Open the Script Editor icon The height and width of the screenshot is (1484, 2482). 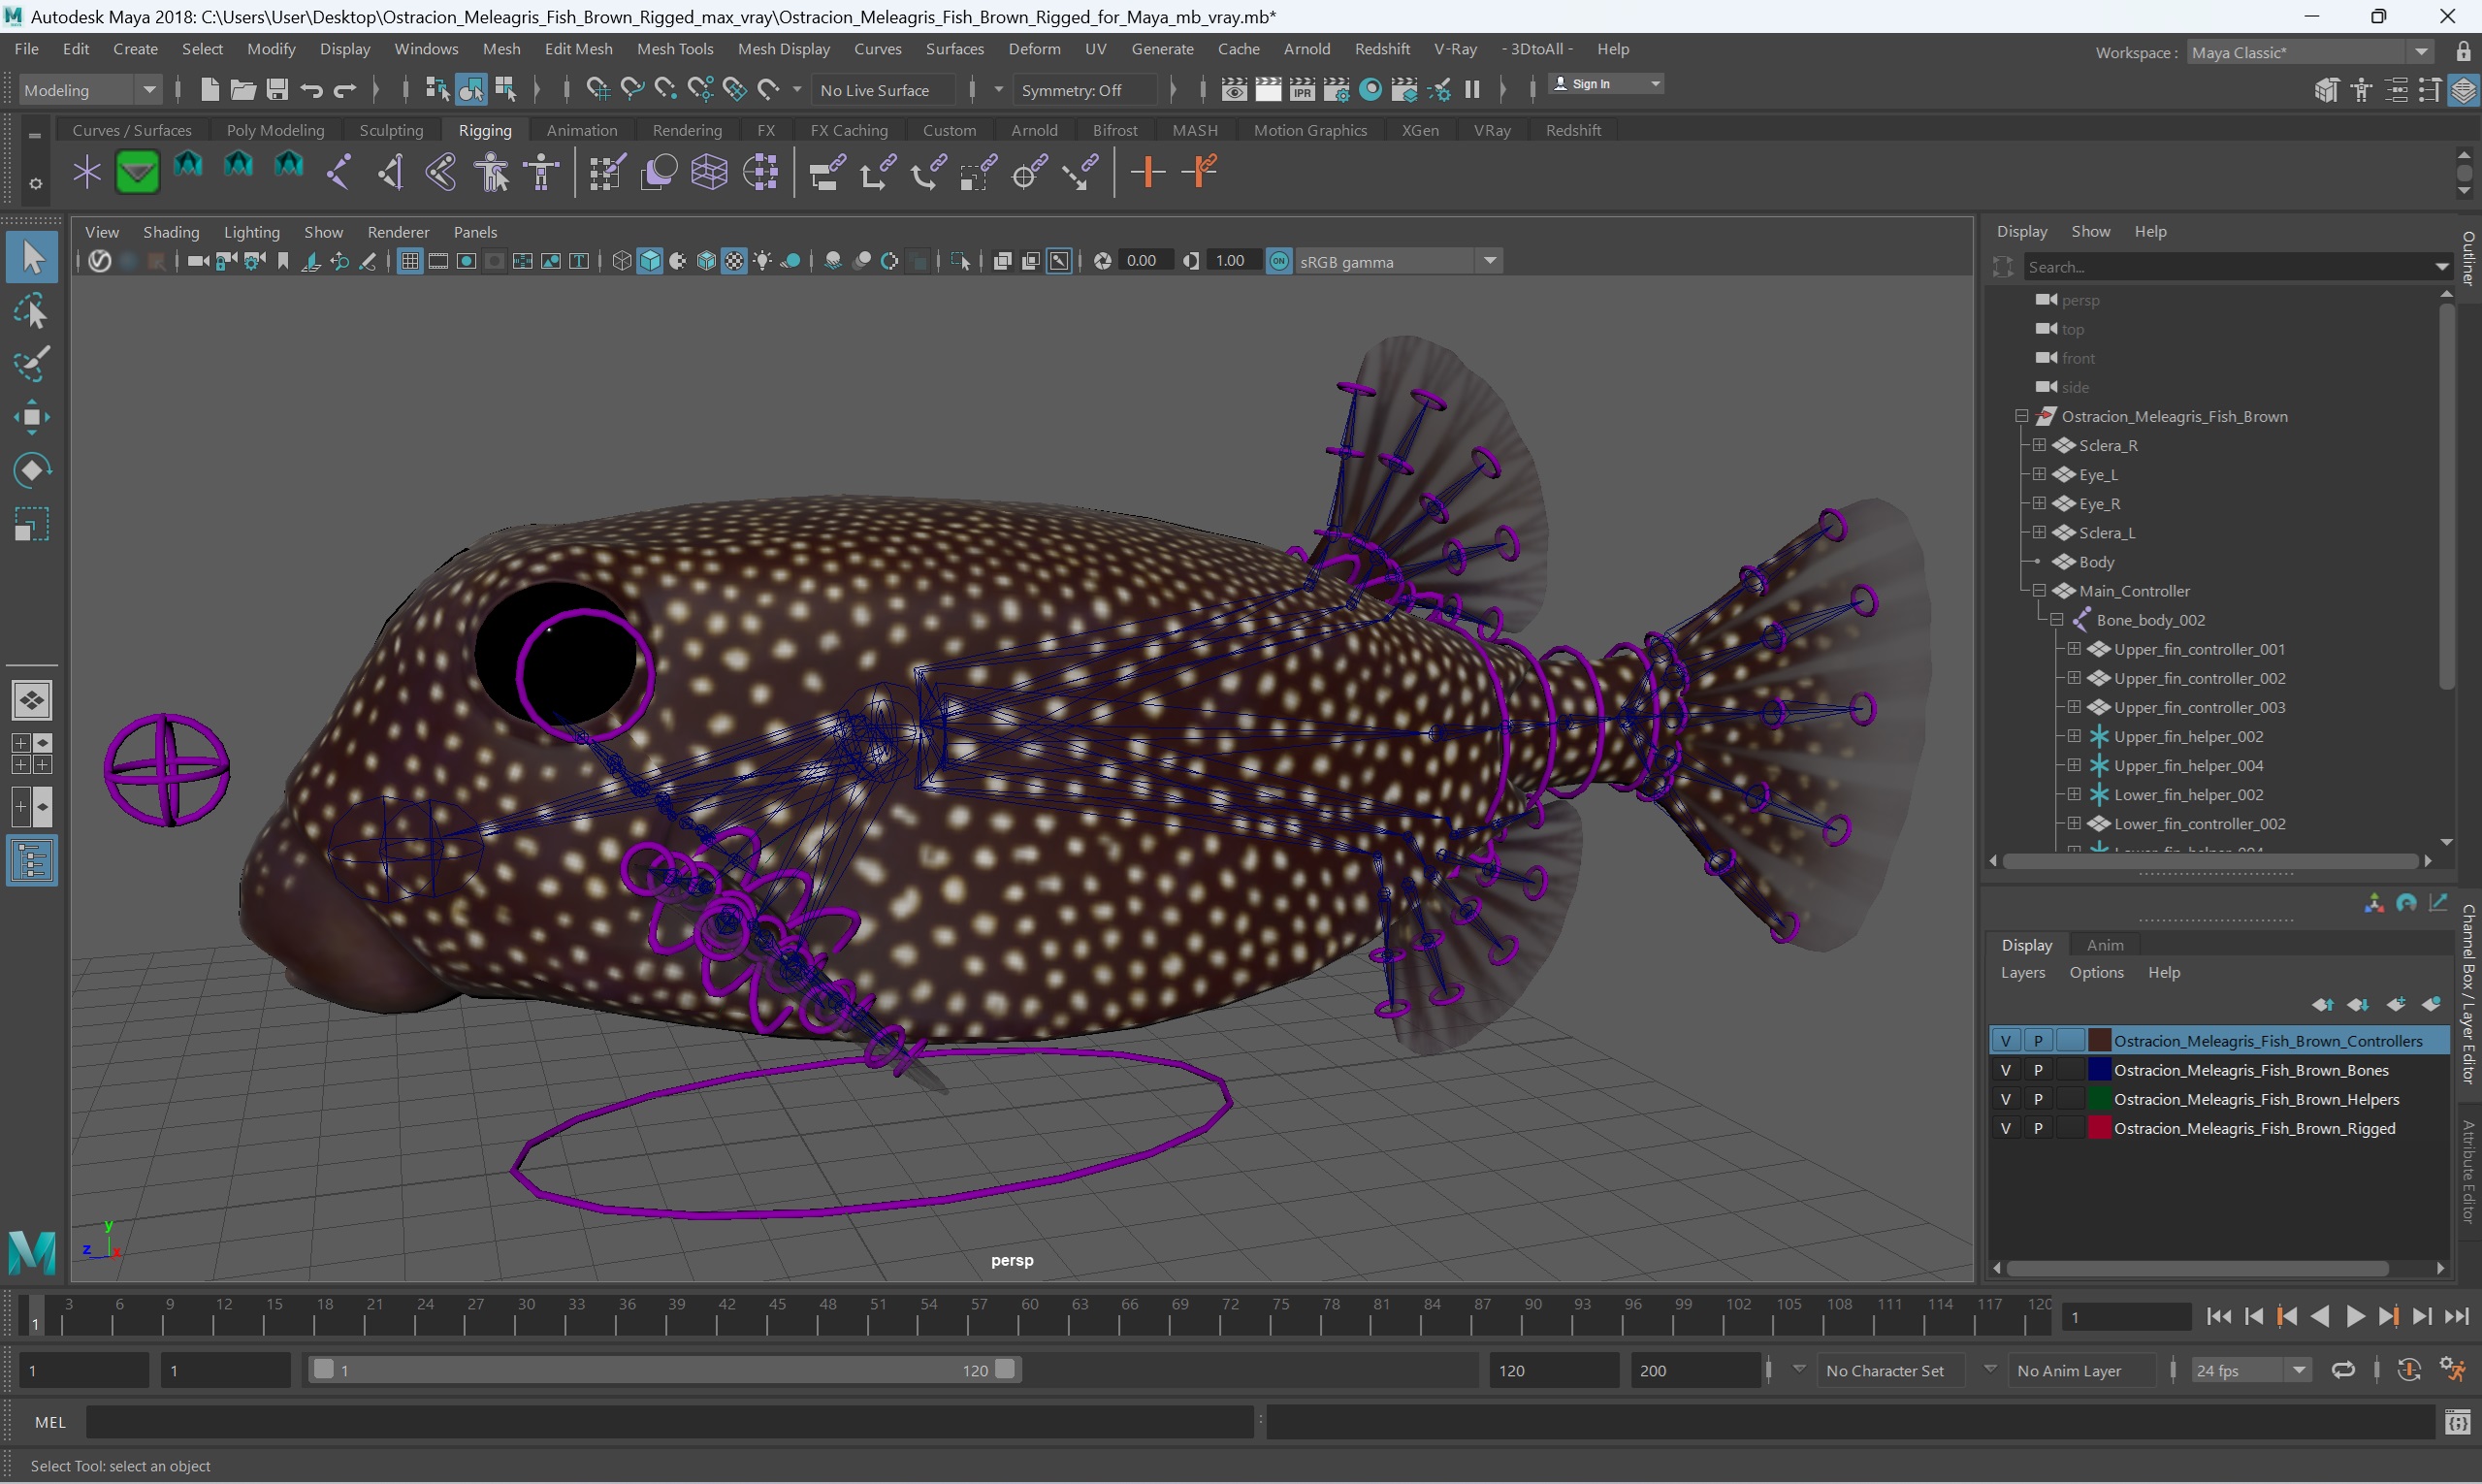click(2458, 1421)
